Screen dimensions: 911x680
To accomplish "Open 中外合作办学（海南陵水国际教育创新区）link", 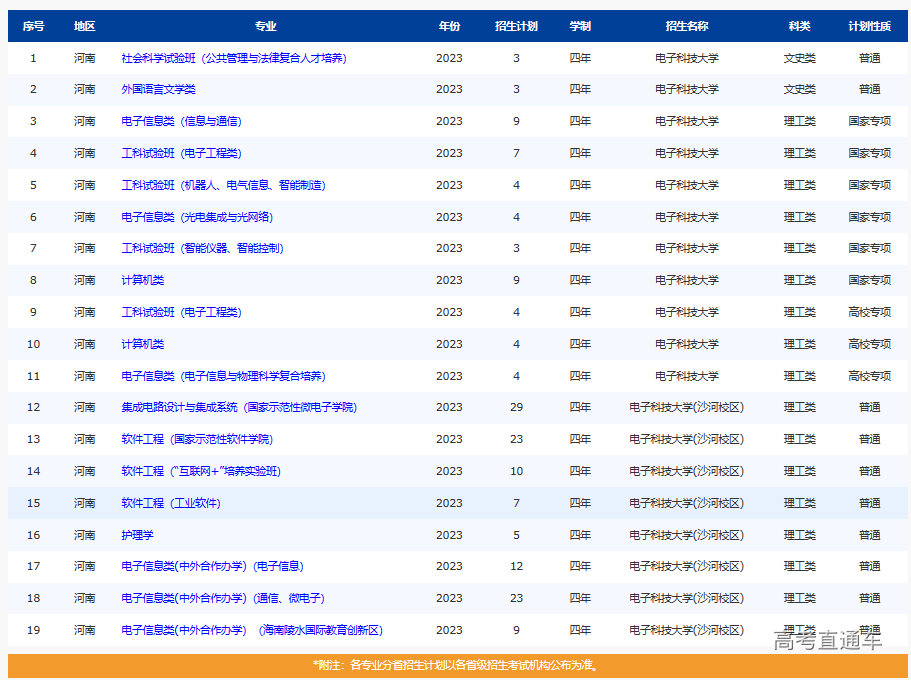I will [252, 630].
